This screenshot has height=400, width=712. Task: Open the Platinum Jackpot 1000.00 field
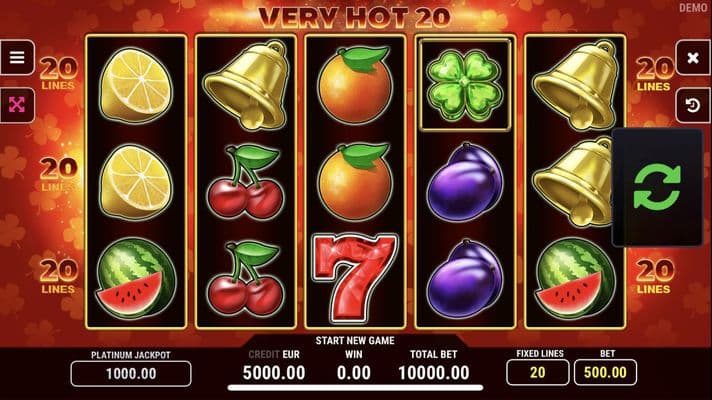pos(131,374)
